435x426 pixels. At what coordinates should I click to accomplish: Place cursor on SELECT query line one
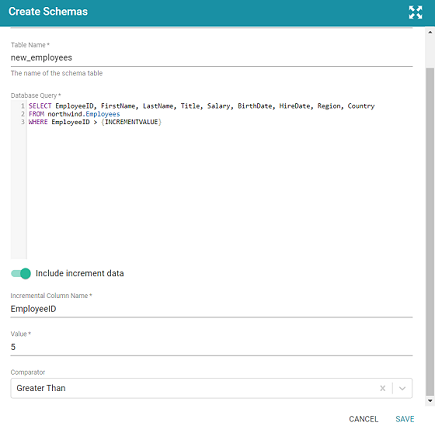point(202,106)
